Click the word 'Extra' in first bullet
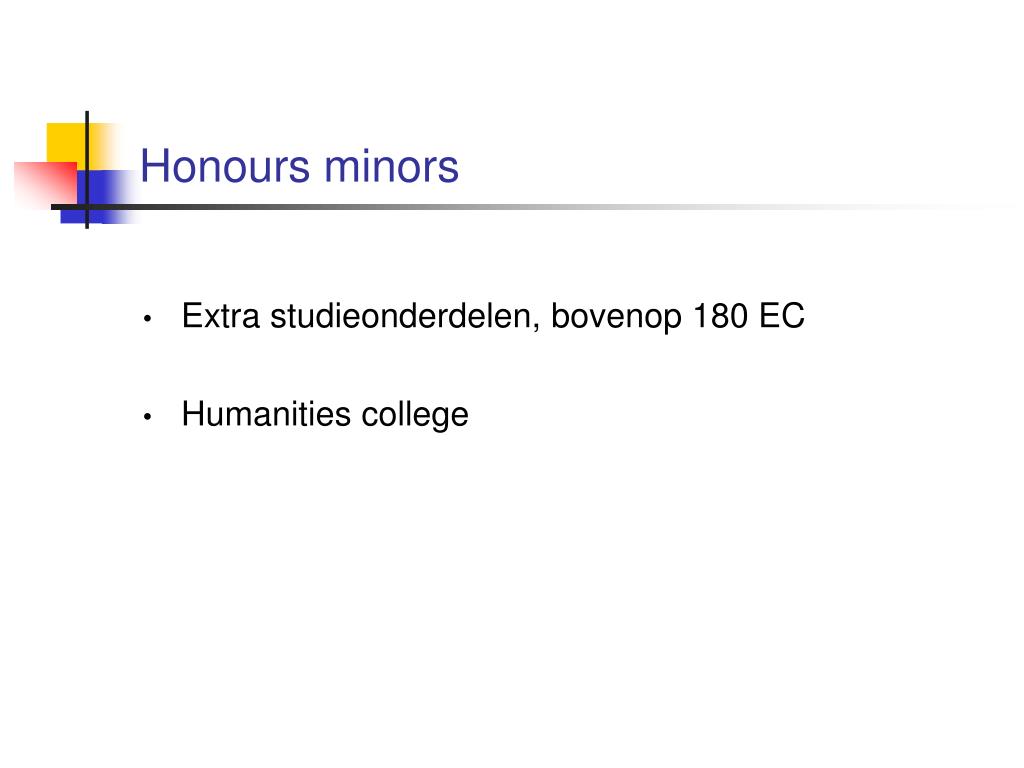The image size is (1024, 768). coord(221,316)
